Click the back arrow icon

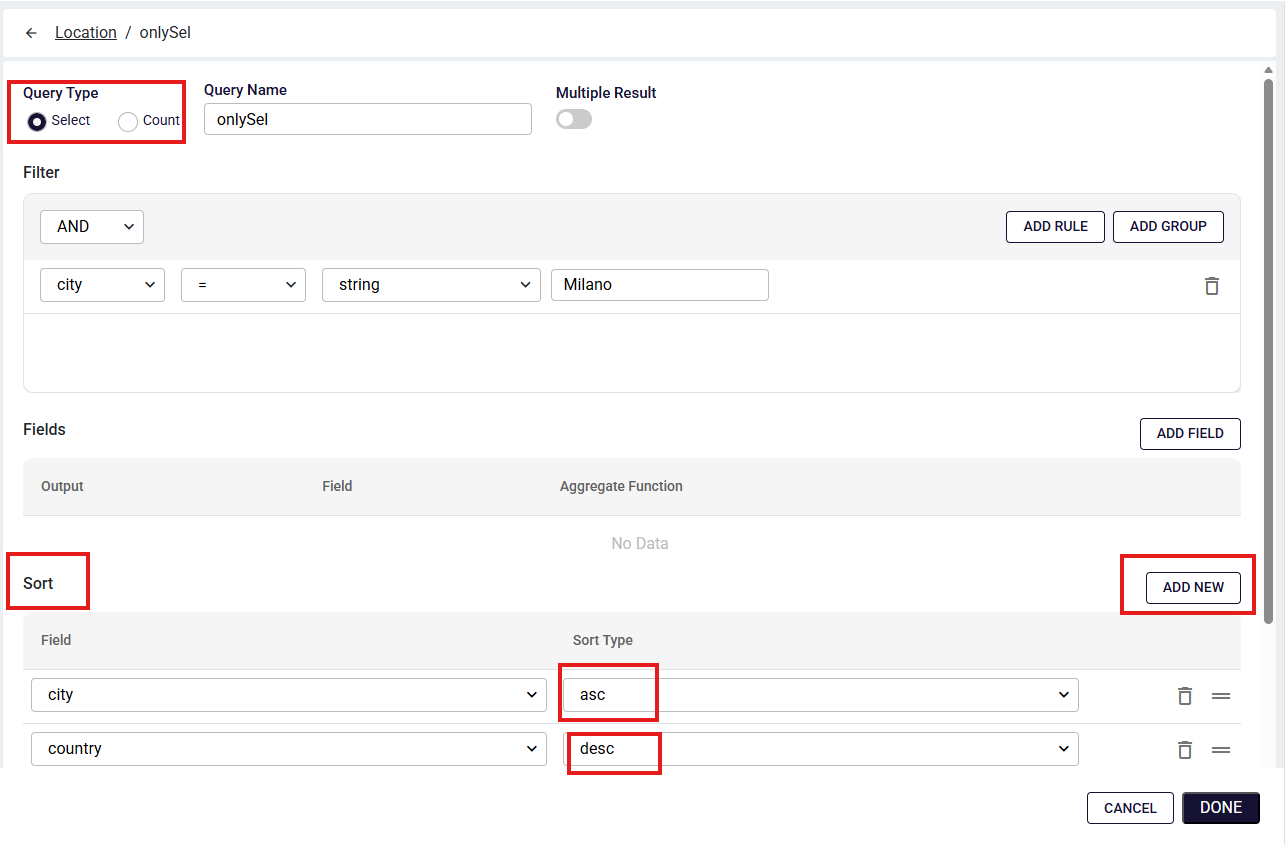click(x=32, y=33)
